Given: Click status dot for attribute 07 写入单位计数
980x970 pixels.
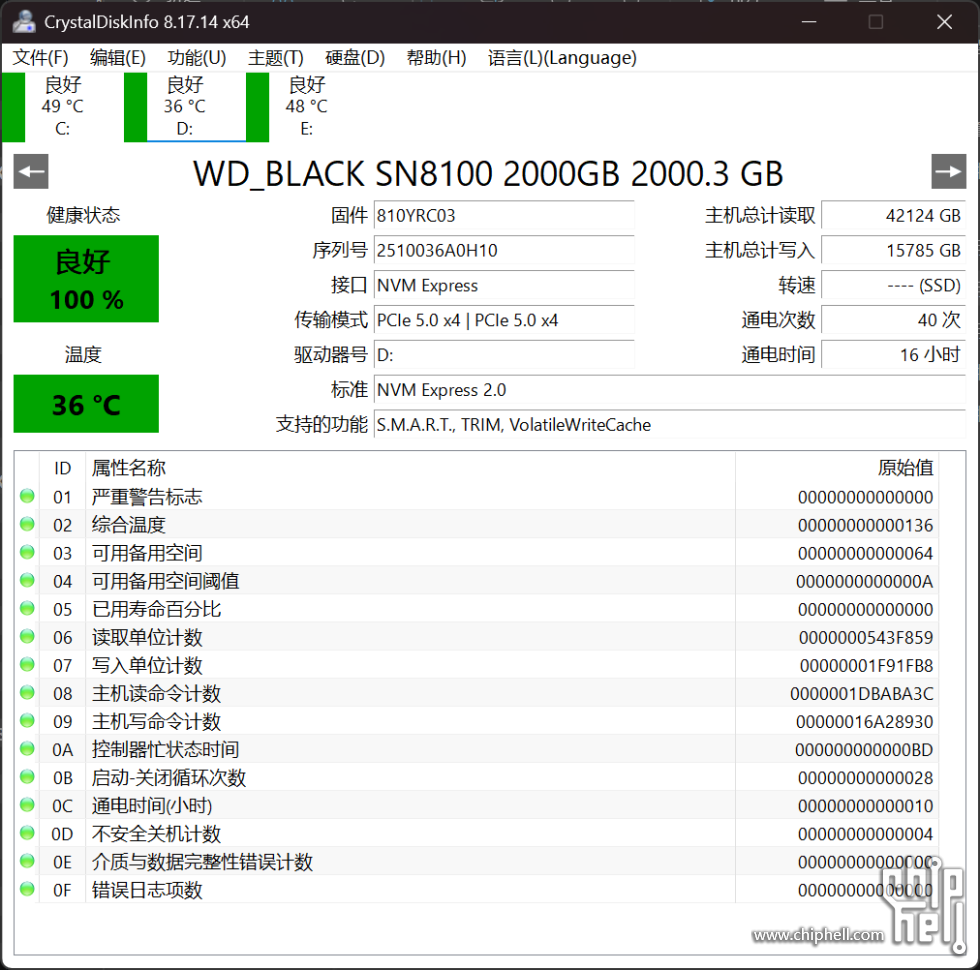Looking at the screenshot, I should (x=27, y=665).
